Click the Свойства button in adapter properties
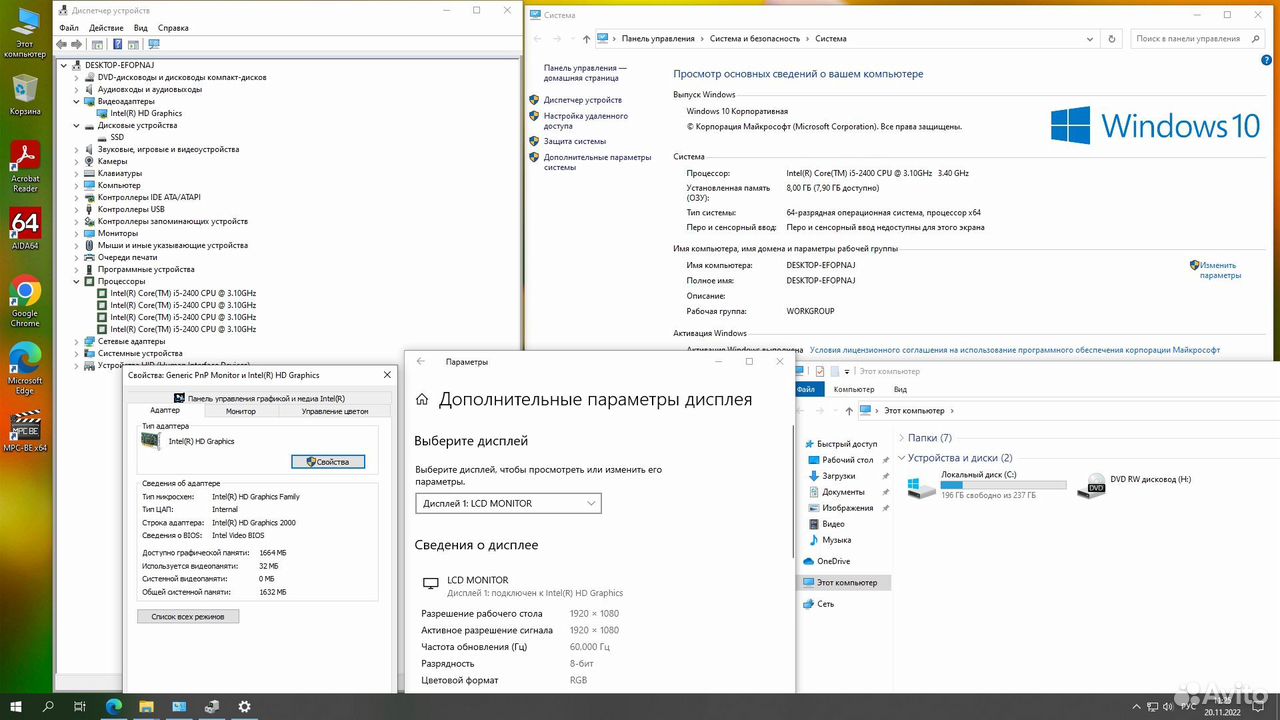 tap(328, 462)
